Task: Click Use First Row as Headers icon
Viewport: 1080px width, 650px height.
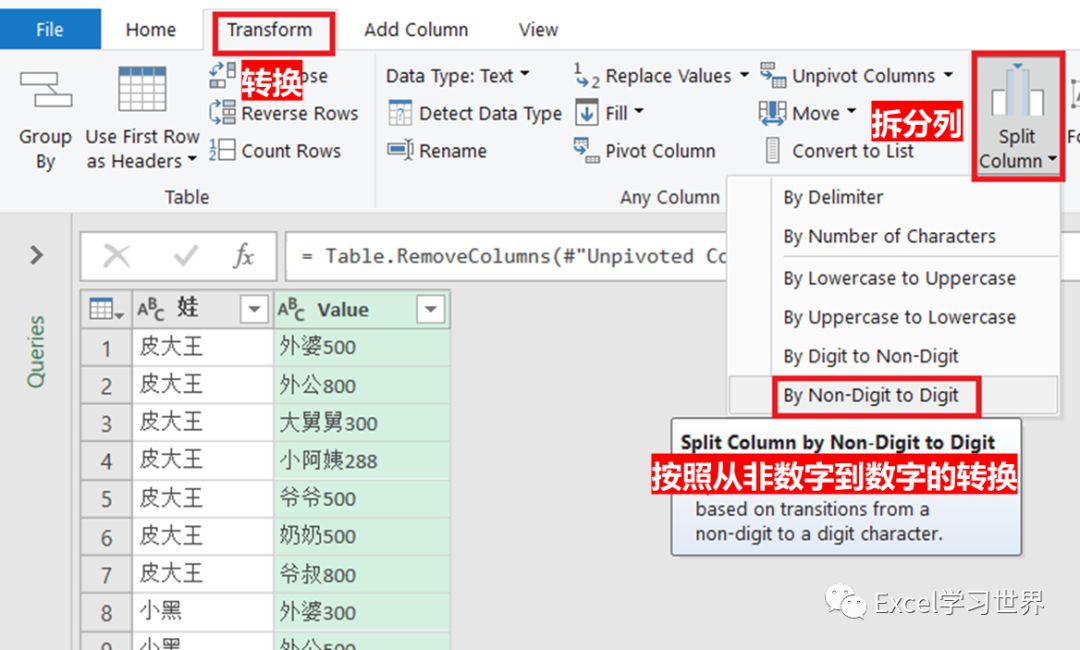Action: (x=142, y=90)
